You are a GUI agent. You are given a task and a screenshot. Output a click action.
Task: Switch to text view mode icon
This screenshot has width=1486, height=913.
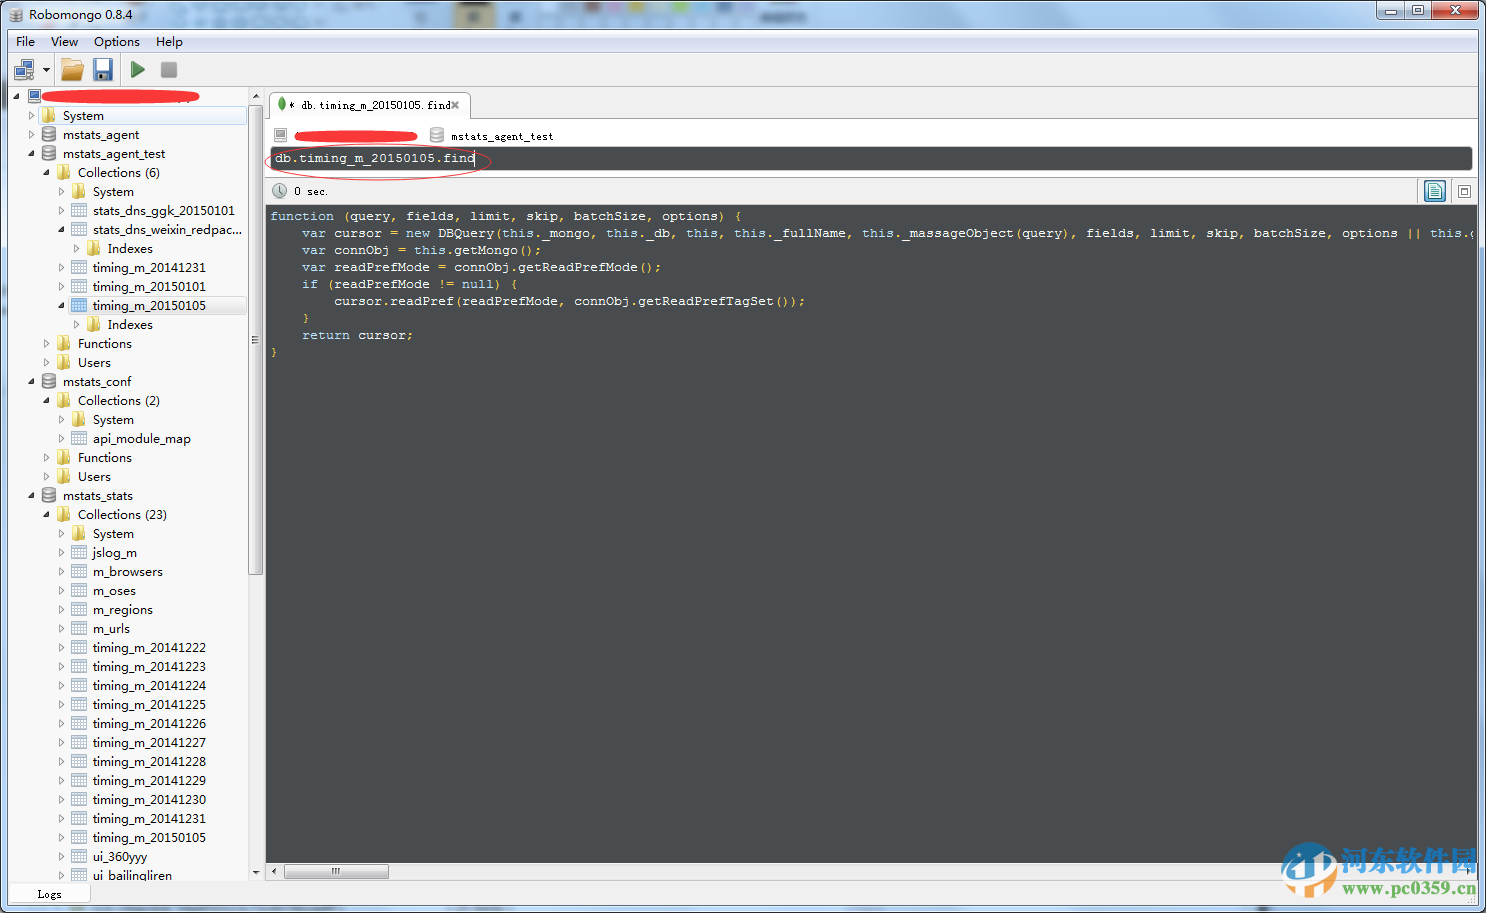click(1435, 191)
